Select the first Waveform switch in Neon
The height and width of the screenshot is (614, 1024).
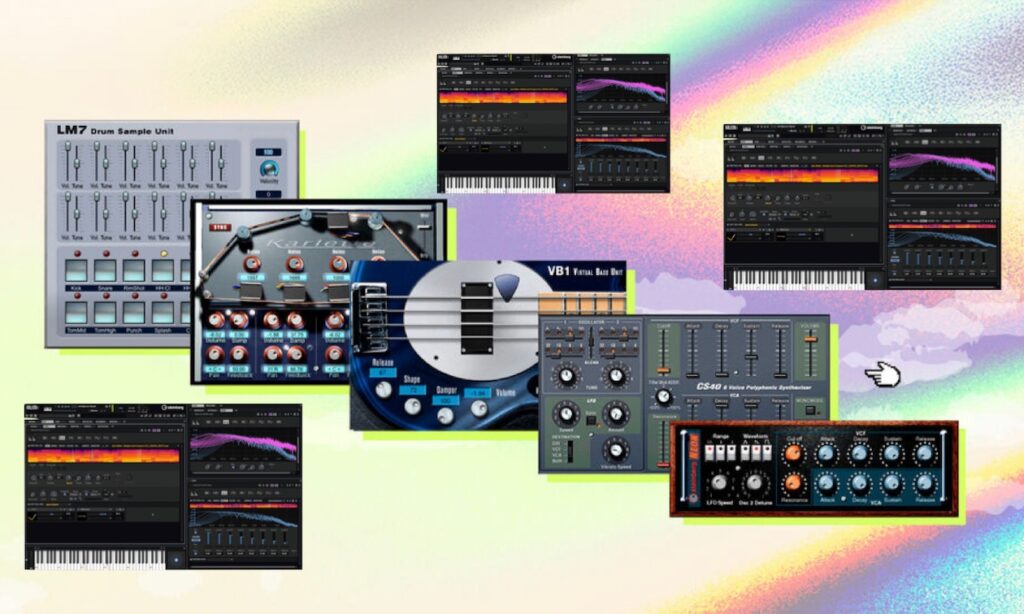point(746,451)
